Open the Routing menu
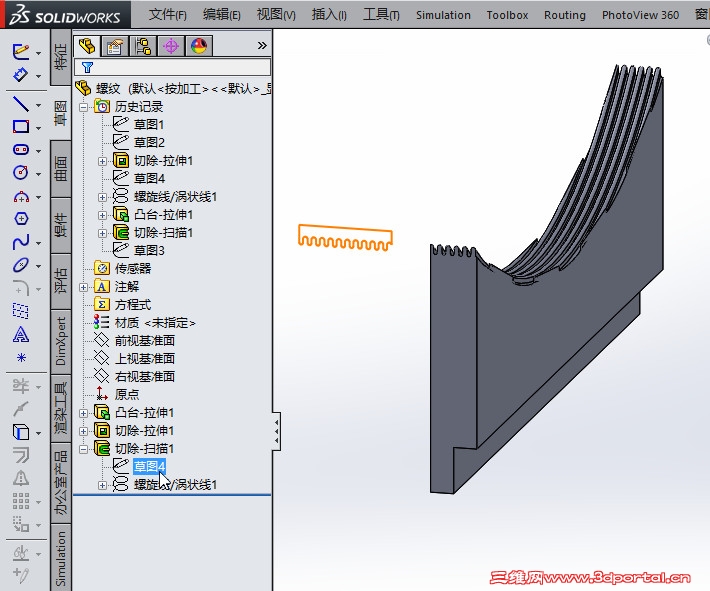 565,15
